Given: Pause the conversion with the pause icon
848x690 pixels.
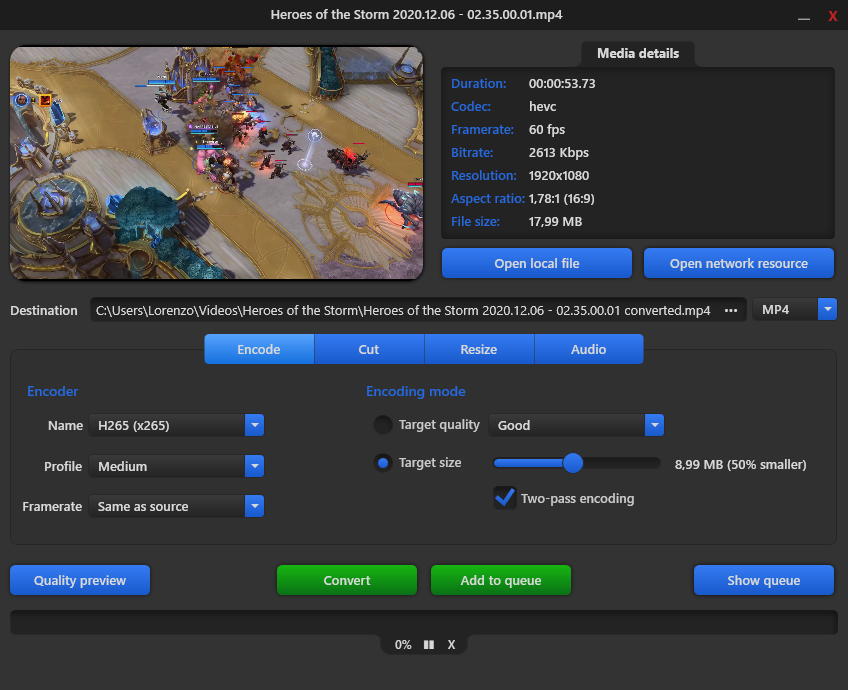Looking at the screenshot, I should pyautogui.click(x=429, y=645).
